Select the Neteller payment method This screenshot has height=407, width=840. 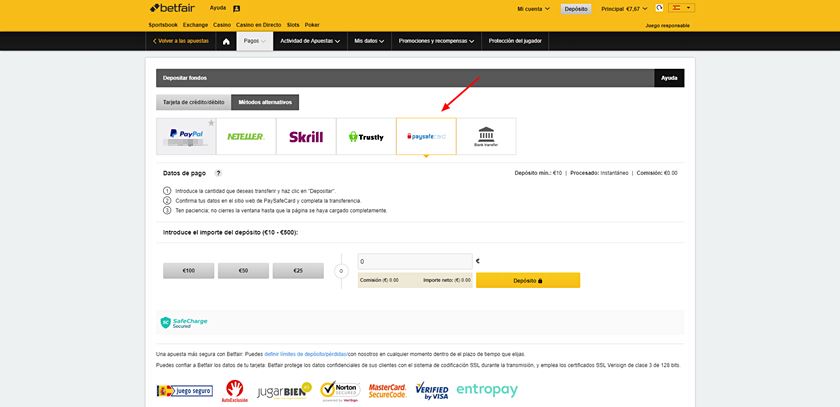(246, 137)
